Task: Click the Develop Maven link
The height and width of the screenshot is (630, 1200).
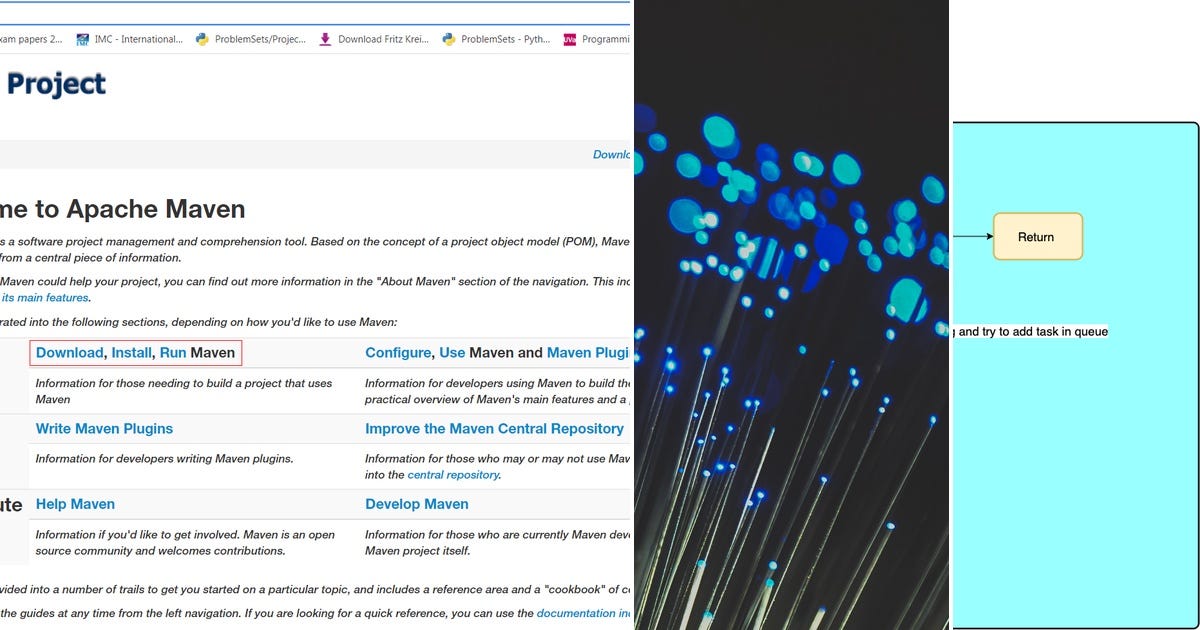Action: [x=417, y=504]
